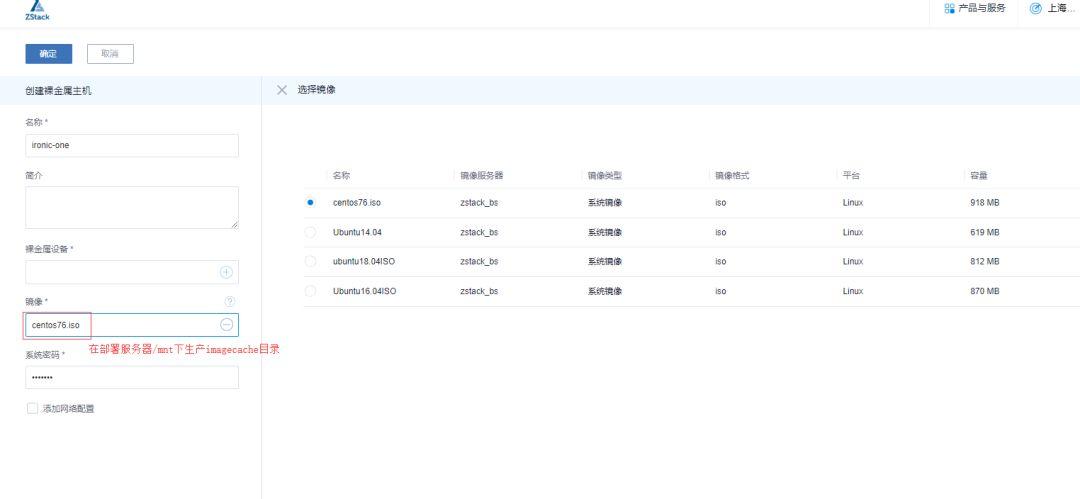Click the 确定 confirm button
The image size is (1080, 499).
48,54
